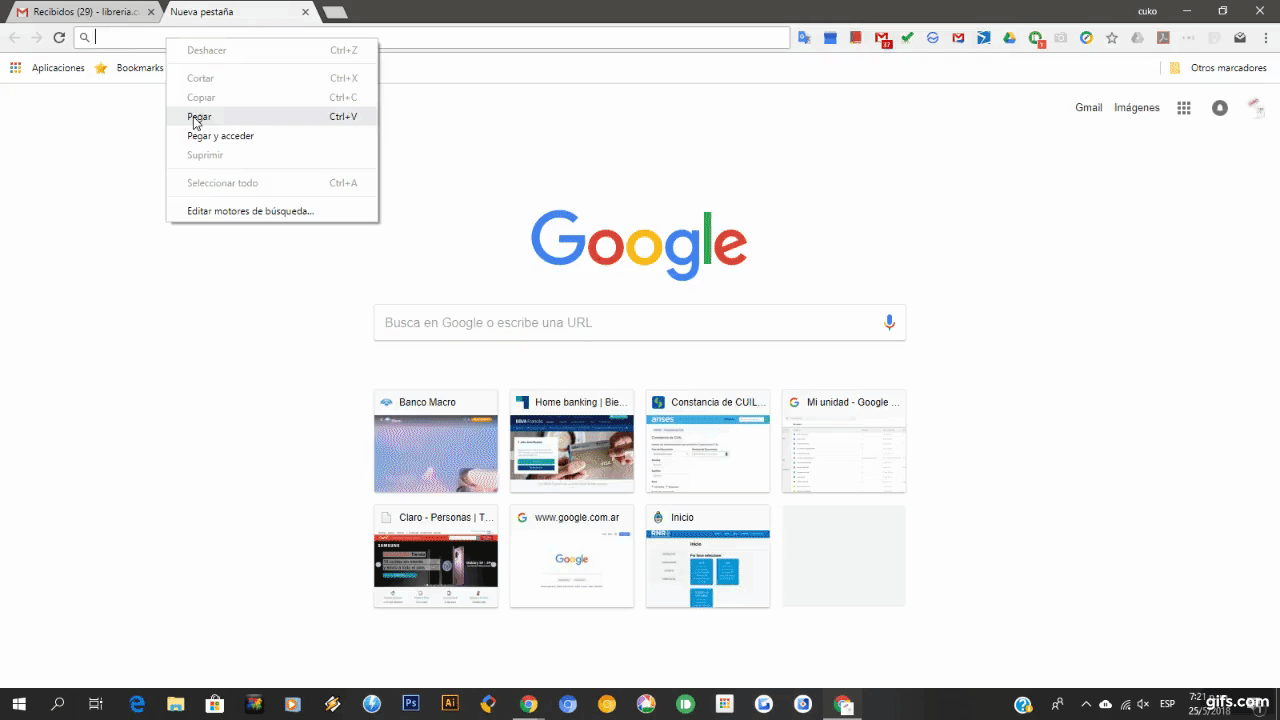1280x720 pixels.
Task: Click the ESP language indicator in taskbar
Action: click(x=1167, y=704)
